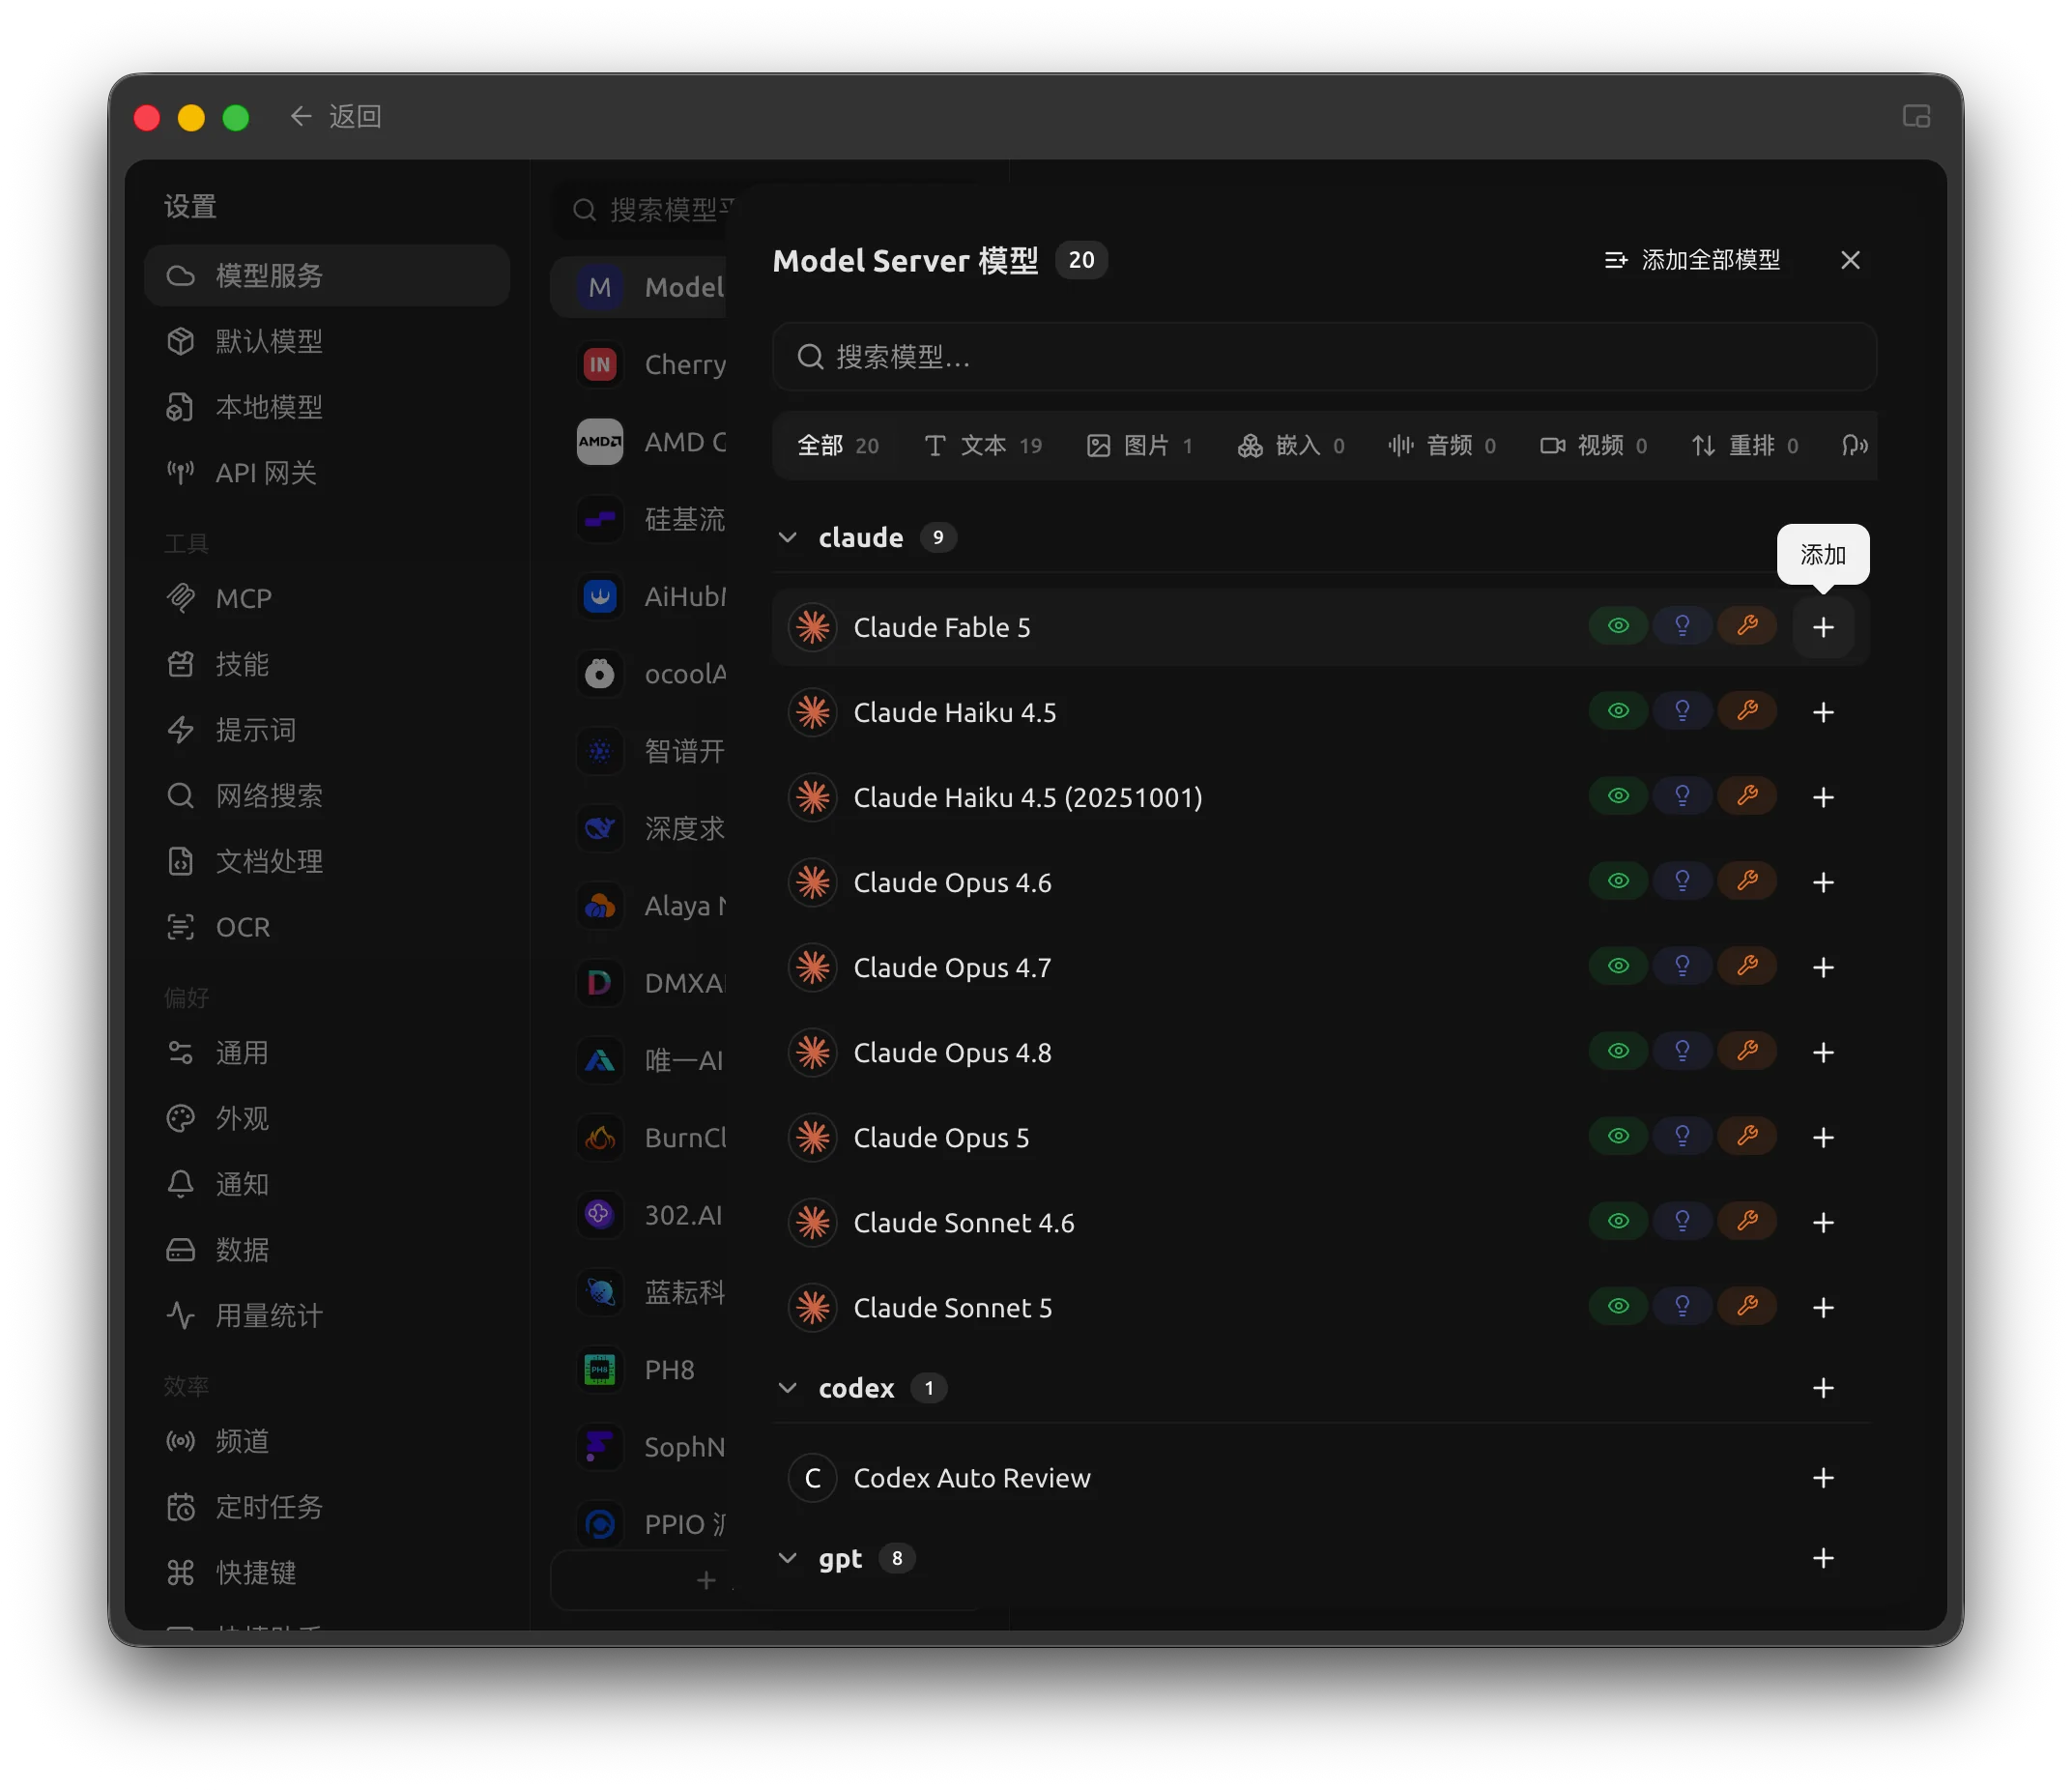Screen dimensions: 2072x1790
Task: Open 频道 channels settings
Action: point(327,1441)
